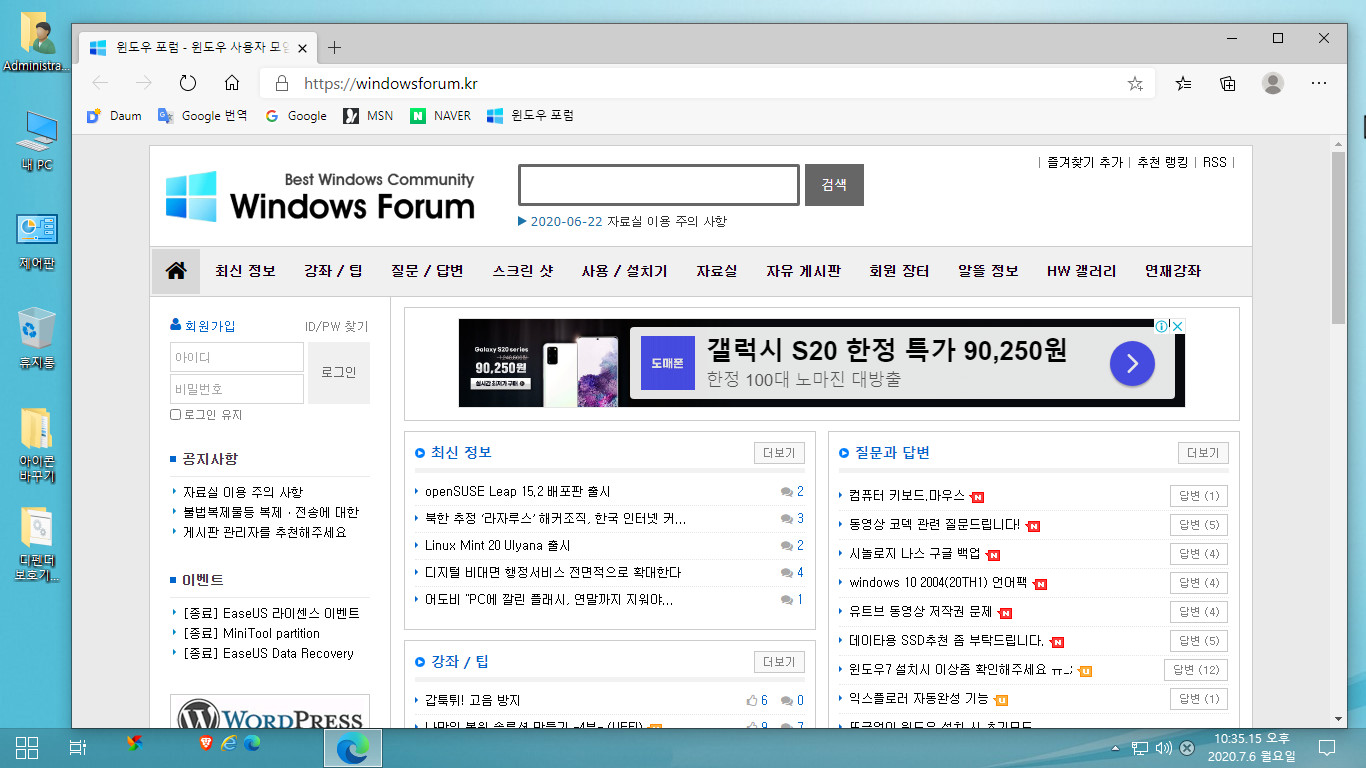Open Task View on taskbar
The width and height of the screenshot is (1366, 768).
coord(79,747)
